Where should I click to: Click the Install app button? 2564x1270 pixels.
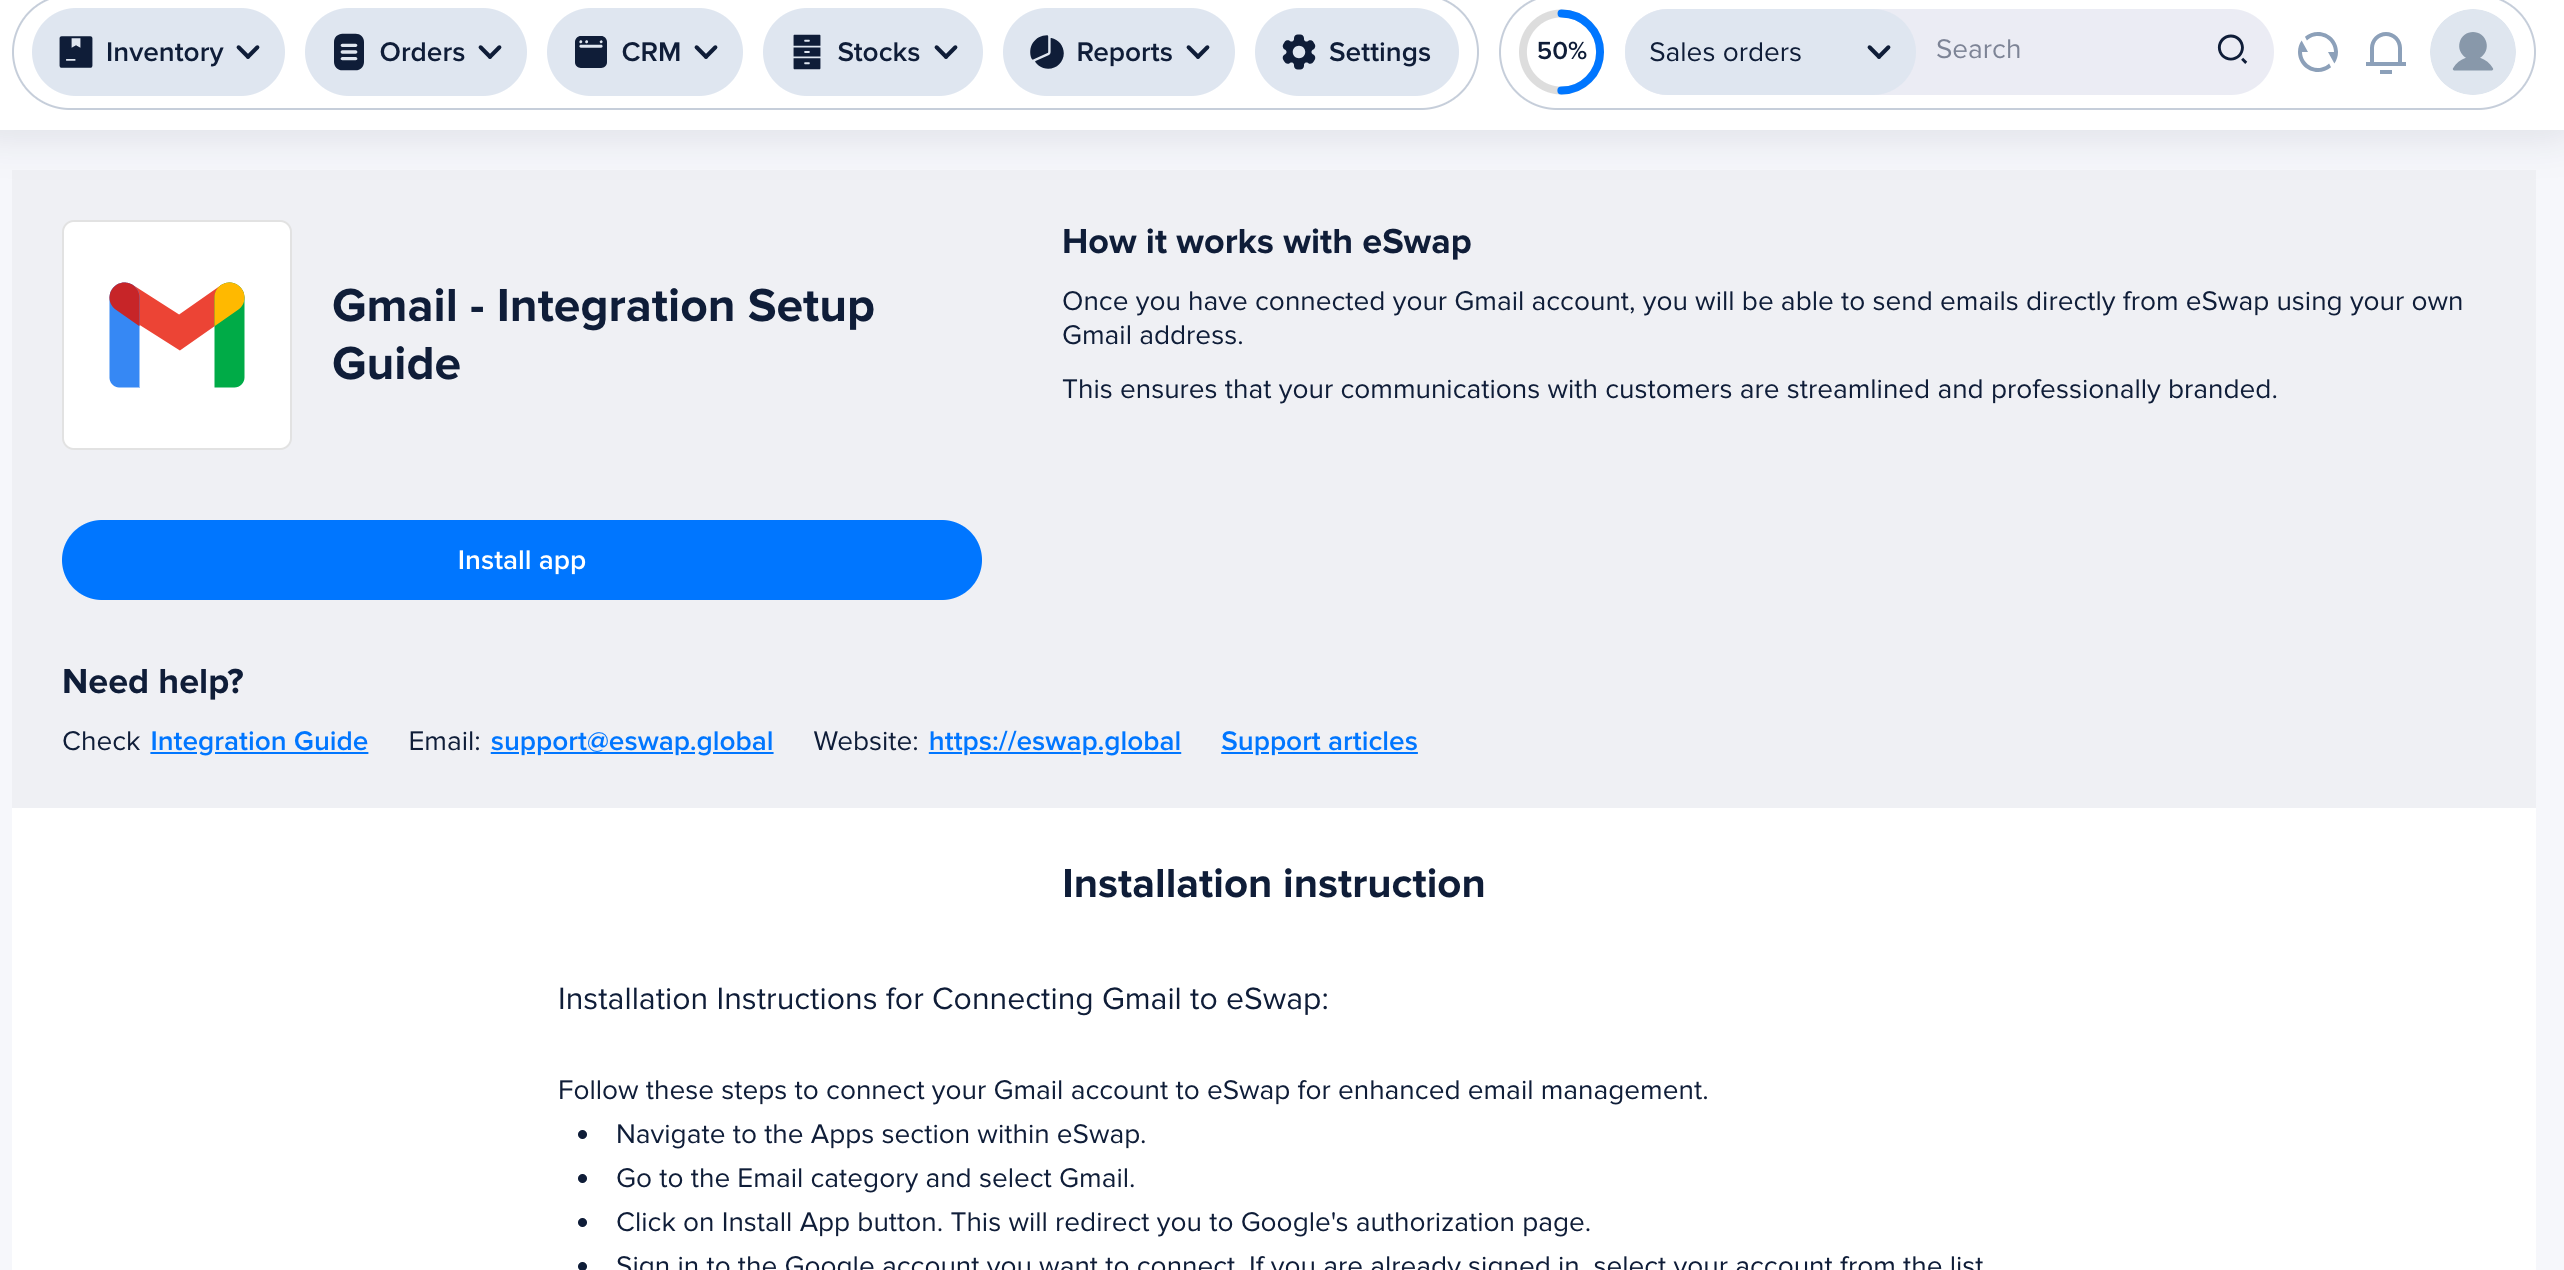(x=522, y=560)
